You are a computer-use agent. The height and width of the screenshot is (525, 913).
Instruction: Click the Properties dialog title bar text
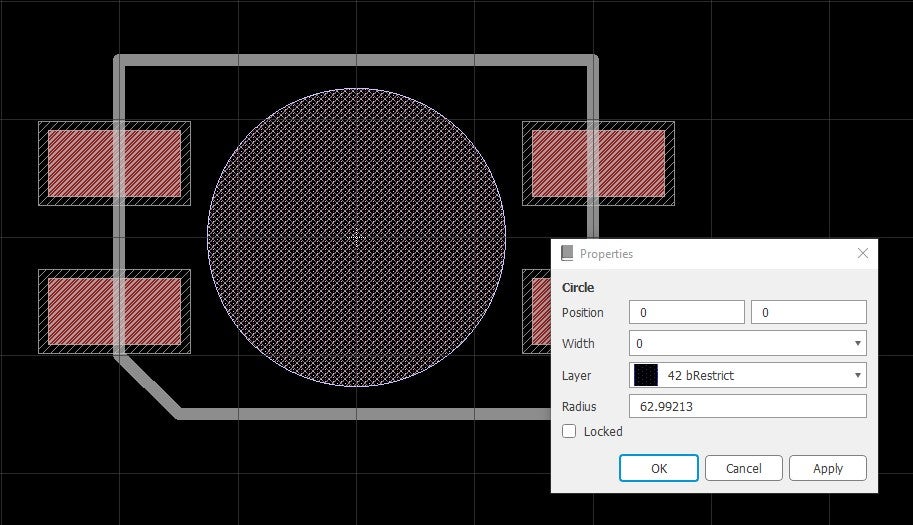coord(606,254)
